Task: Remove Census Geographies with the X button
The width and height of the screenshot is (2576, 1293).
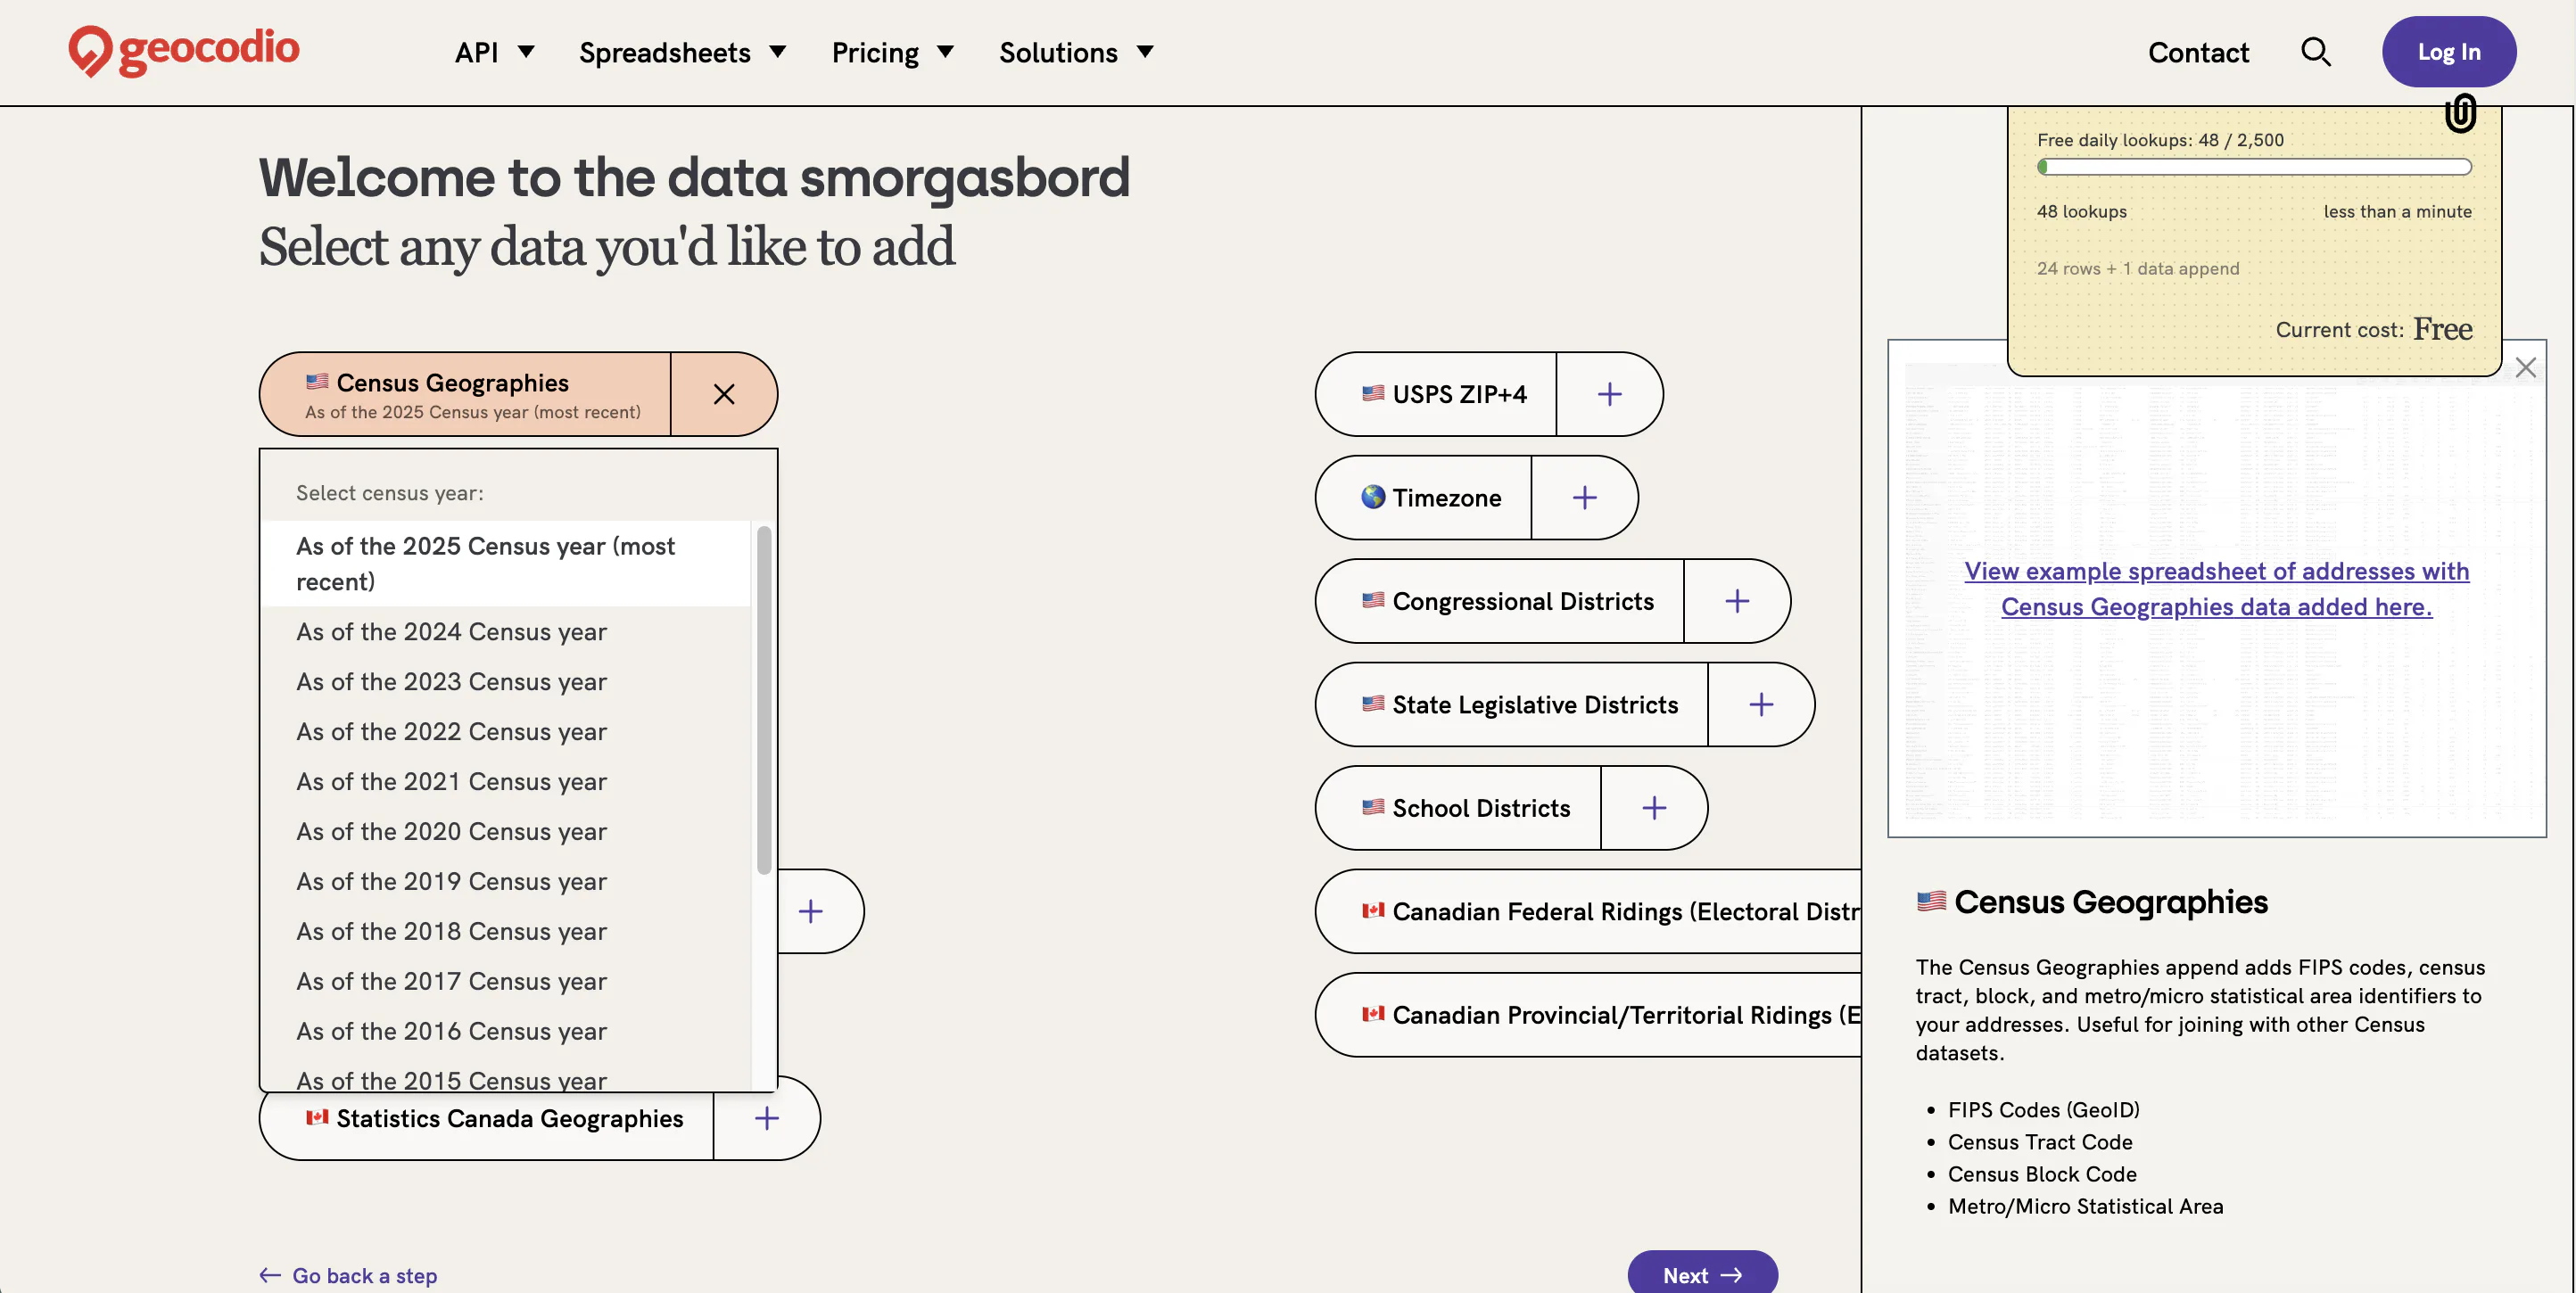Action: (724, 394)
